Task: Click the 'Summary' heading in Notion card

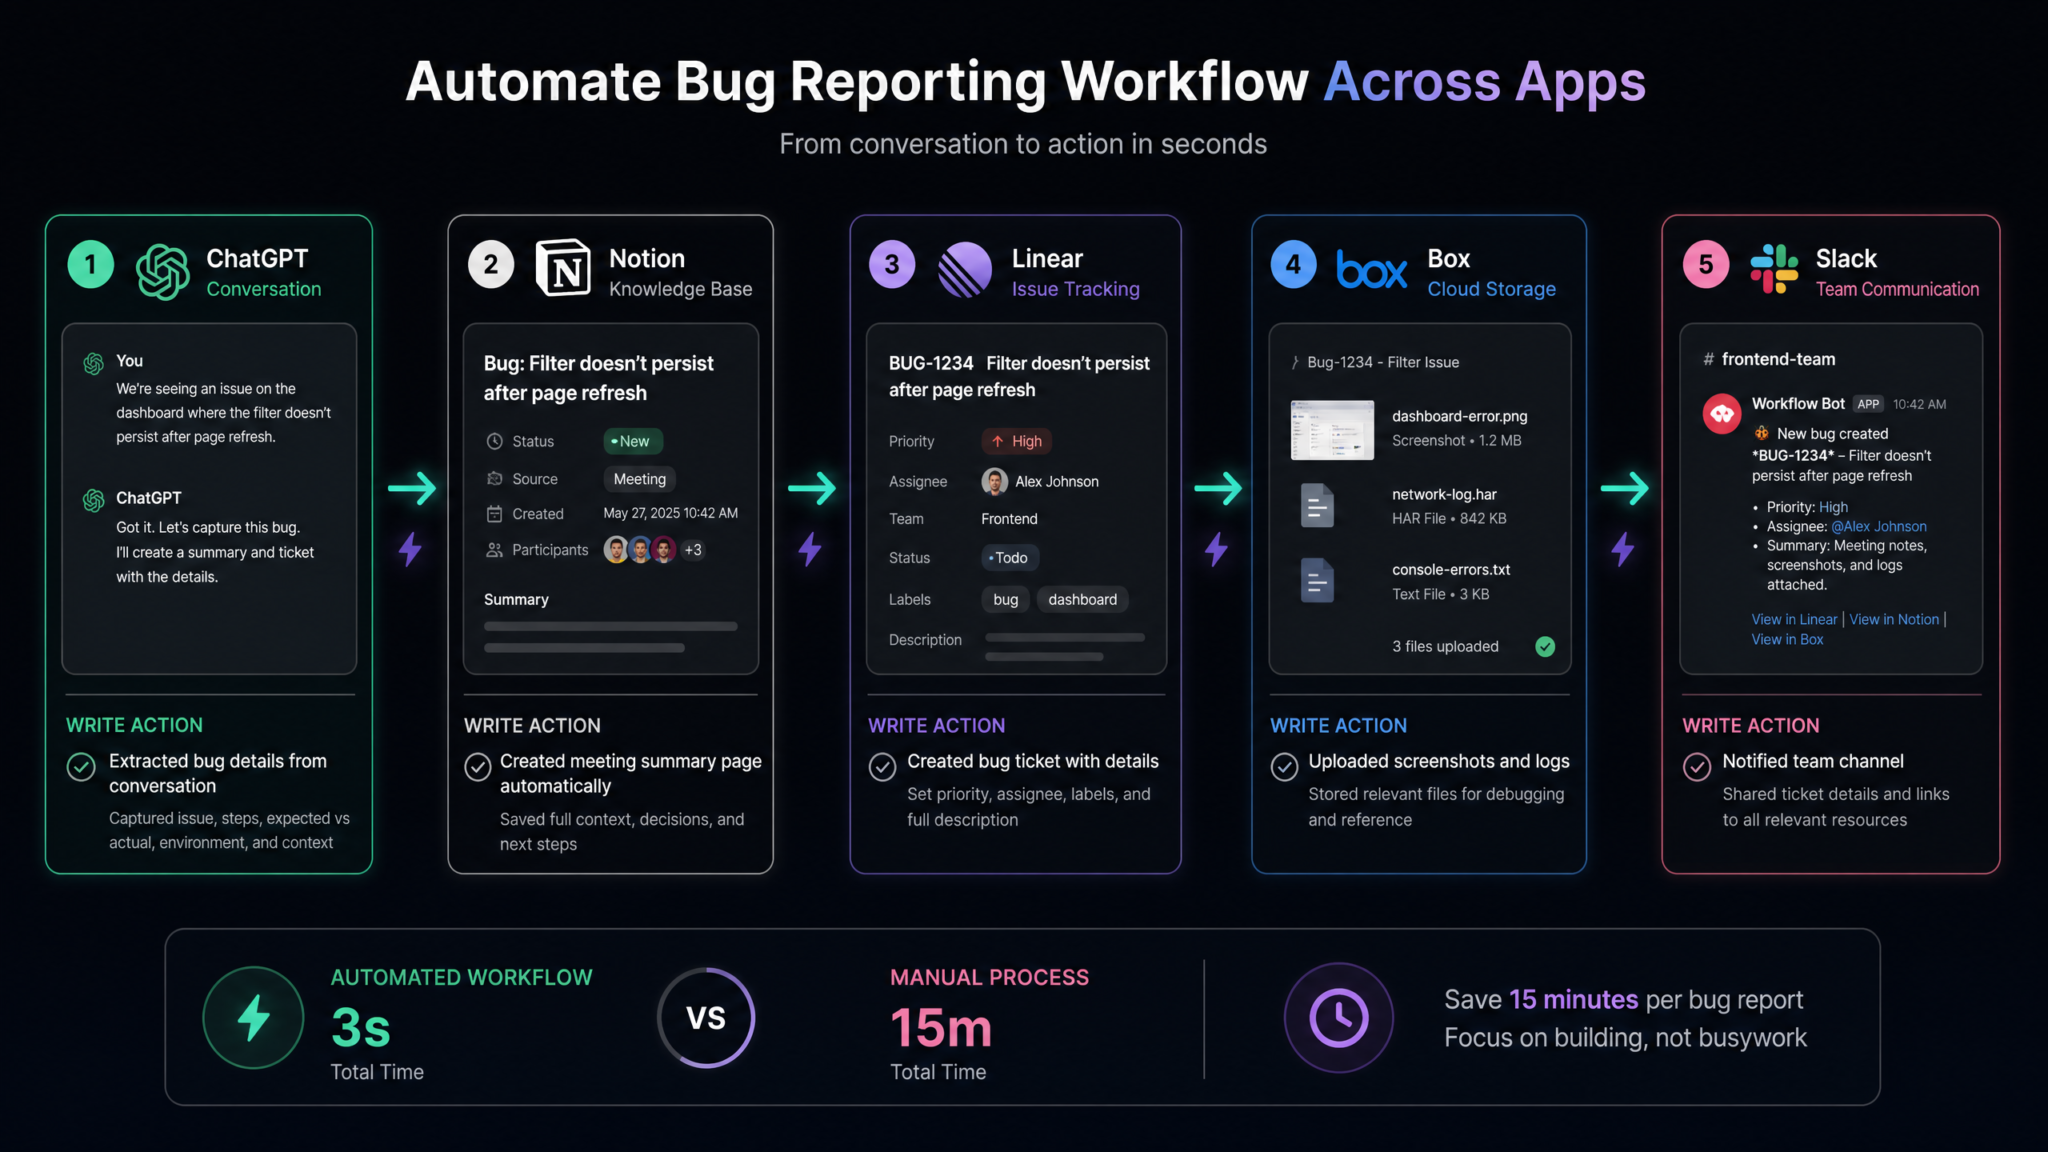Action: tap(516, 600)
